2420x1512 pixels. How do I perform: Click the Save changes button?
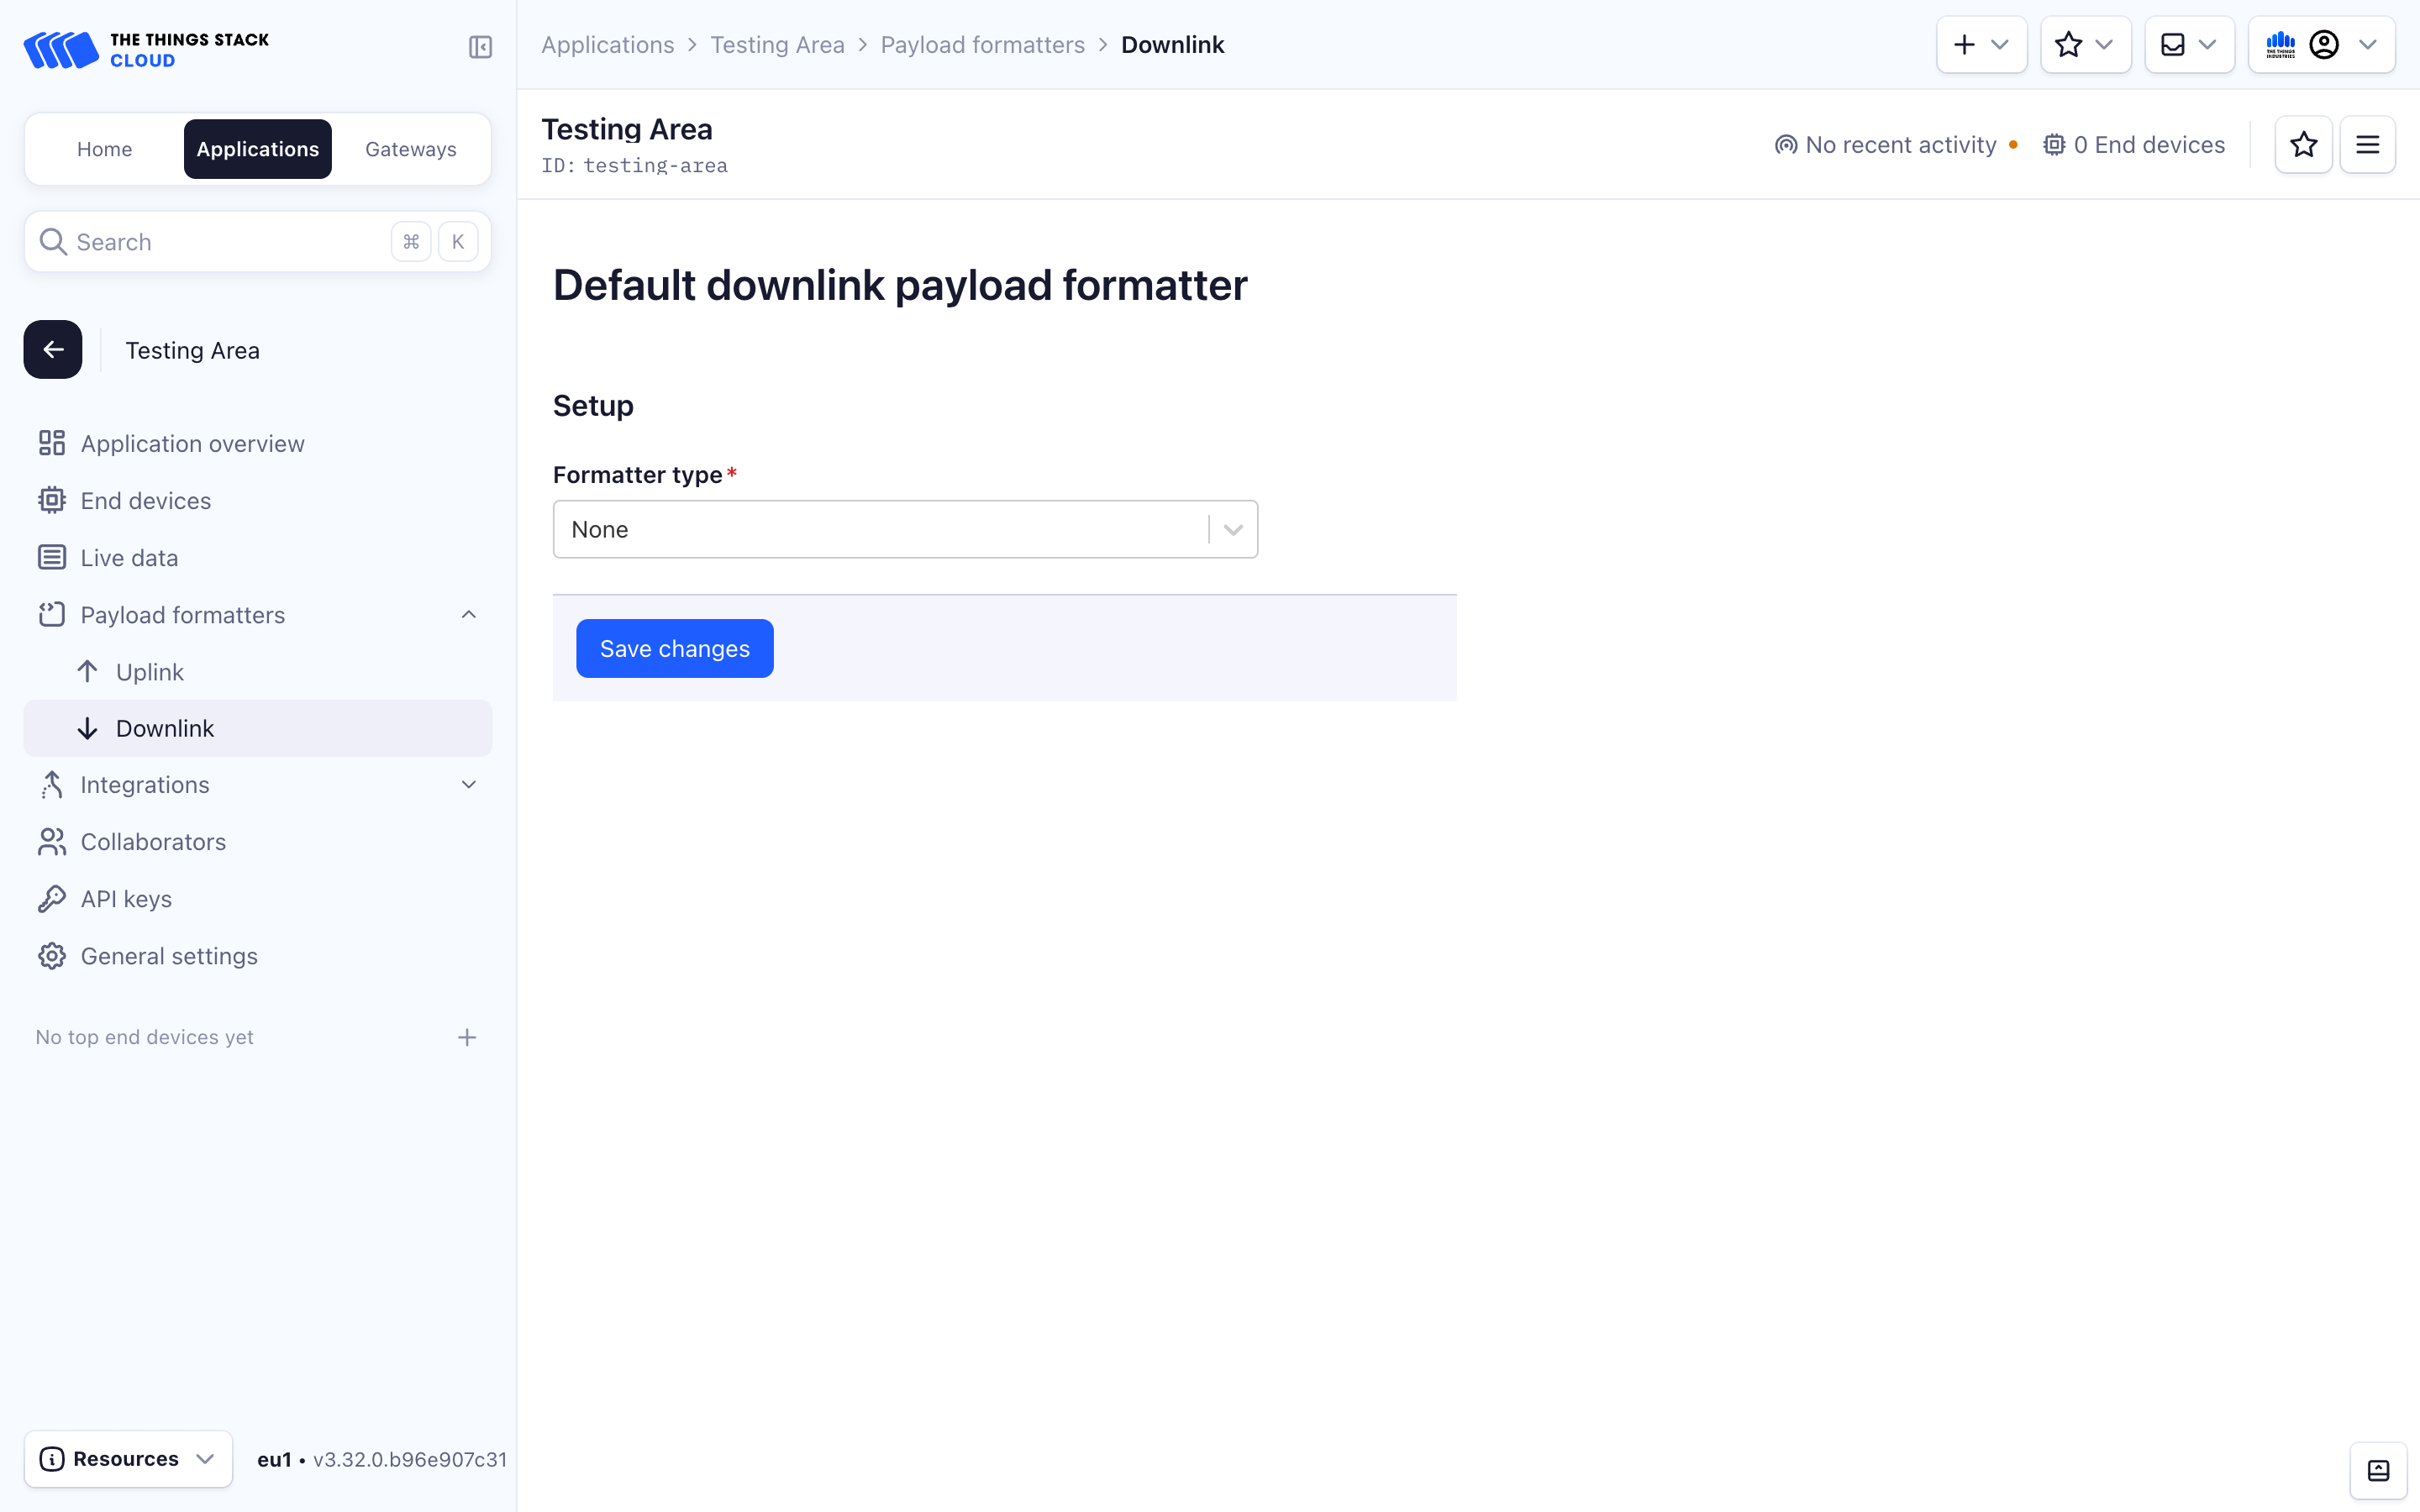[x=674, y=648]
